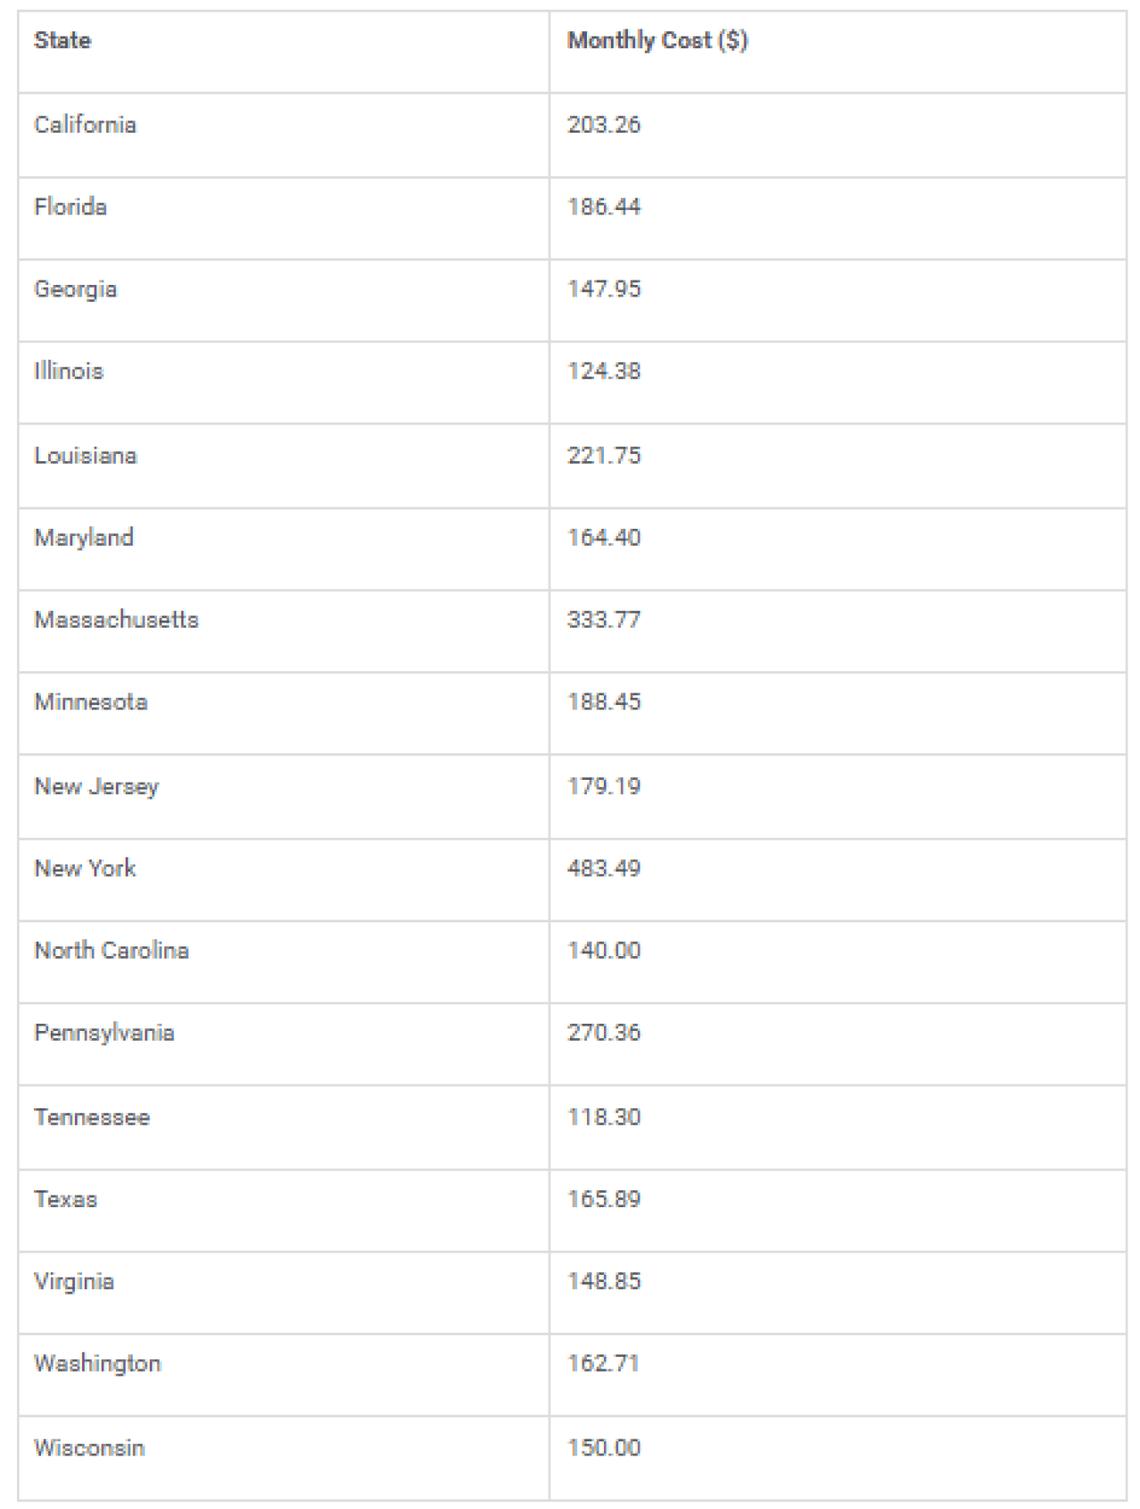Click the Monthly Cost ($) column header

tap(657, 40)
